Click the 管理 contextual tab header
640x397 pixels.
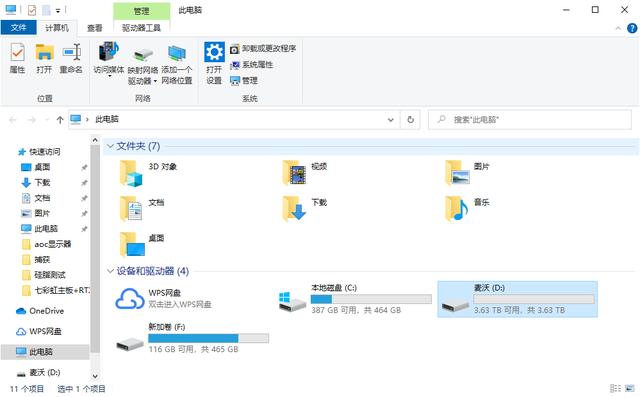pyautogui.click(x=141, y=11)
